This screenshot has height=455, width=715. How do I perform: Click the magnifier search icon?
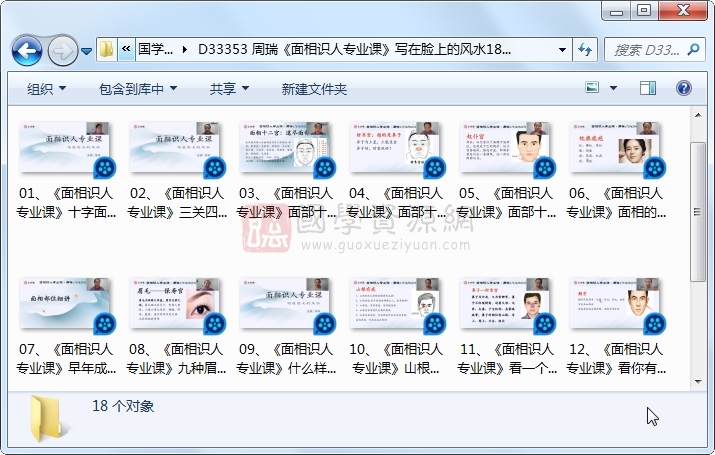pyautogui.click(x=694, y=49)
